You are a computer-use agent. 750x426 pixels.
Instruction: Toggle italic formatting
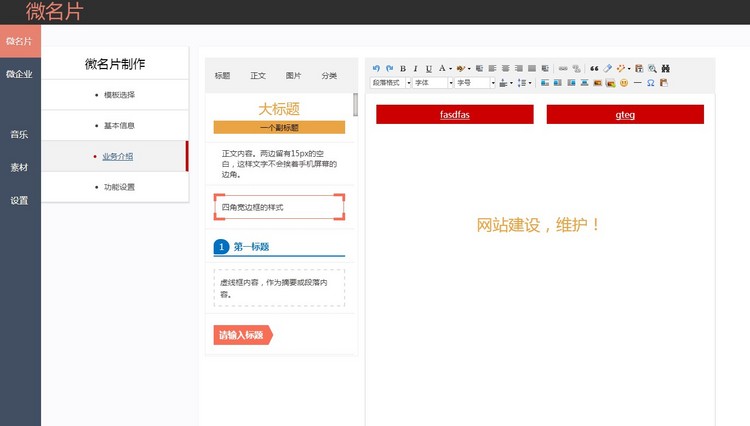(416, 68)
